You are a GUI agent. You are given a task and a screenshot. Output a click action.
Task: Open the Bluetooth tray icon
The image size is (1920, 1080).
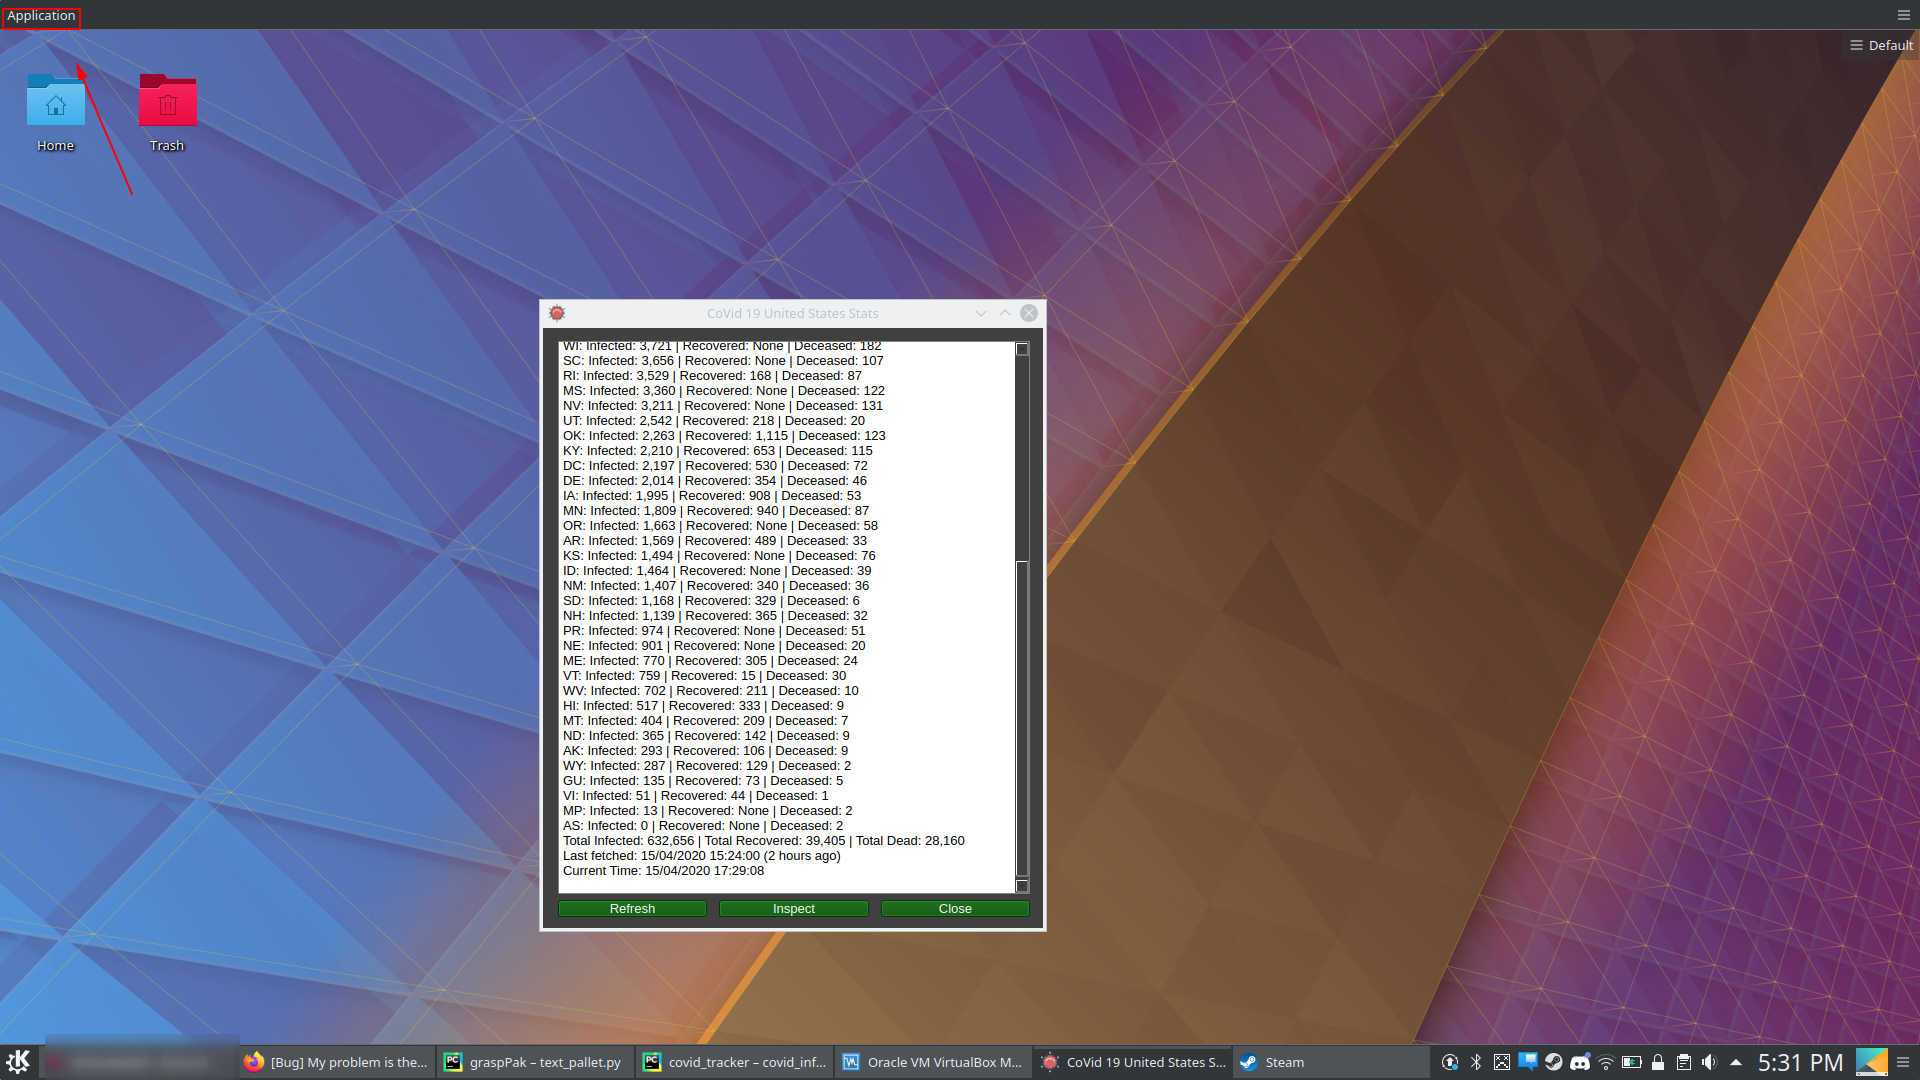(1475, 1062)
